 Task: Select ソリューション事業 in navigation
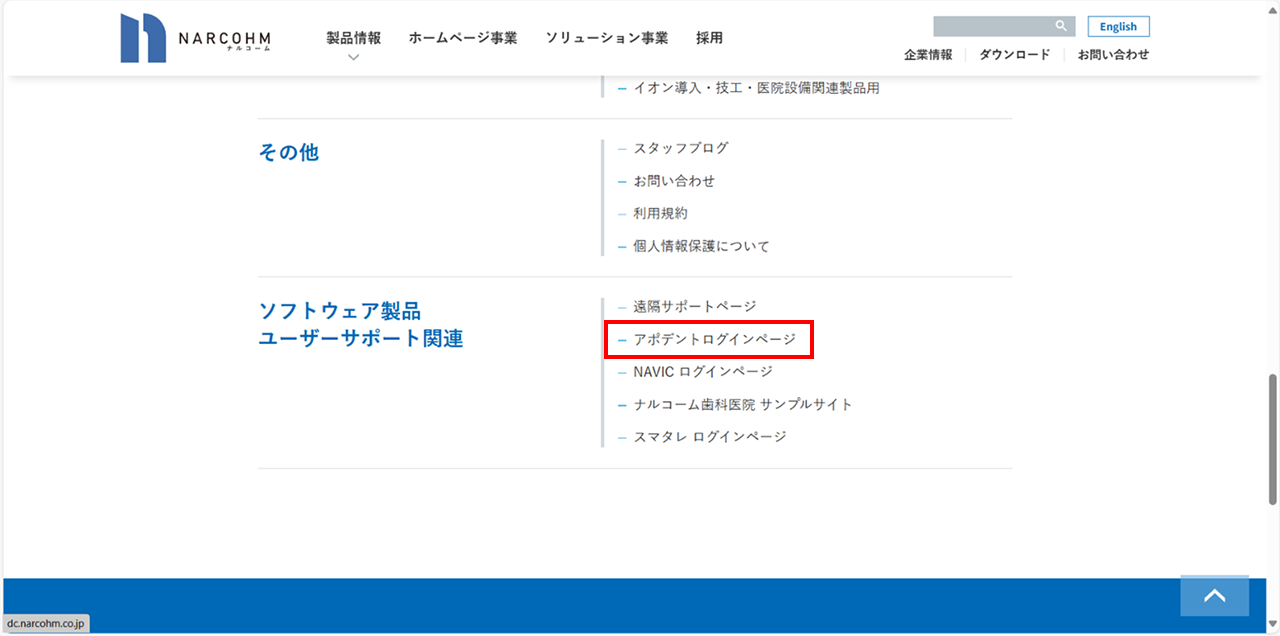(x=606, y=38)
